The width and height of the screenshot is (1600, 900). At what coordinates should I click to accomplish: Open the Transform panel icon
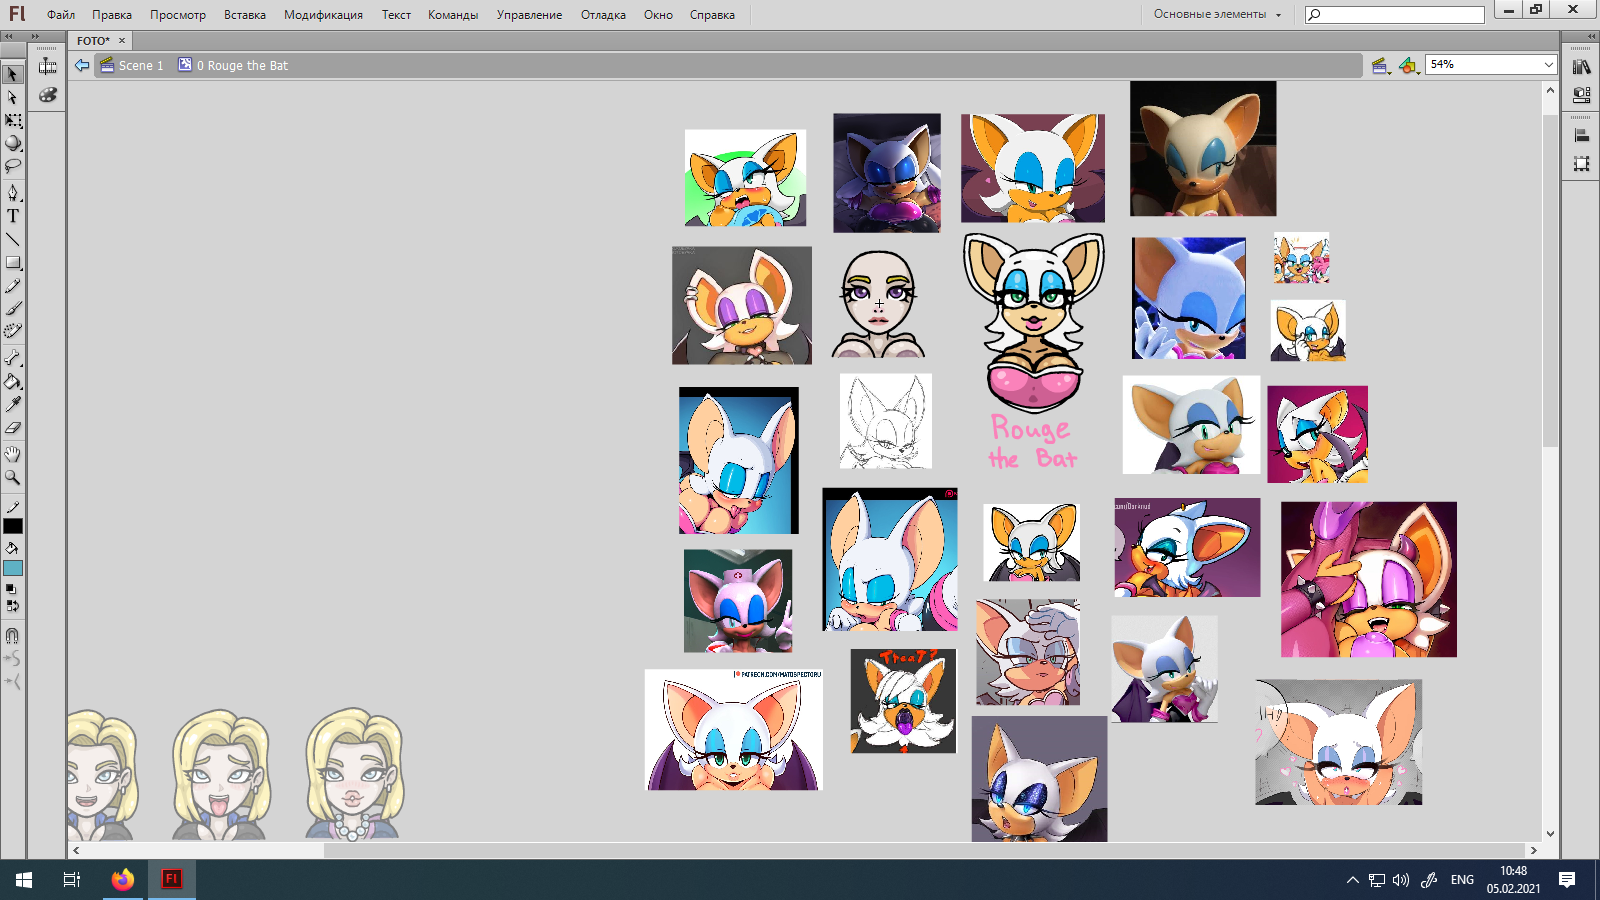point(1581,164)
